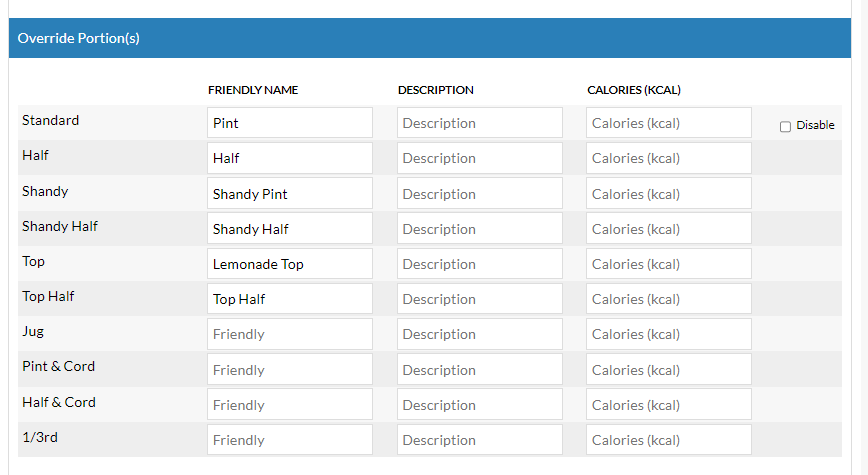The width and height of the screenshot is (868, 475).
Task: Click the Standard friendly name field
Action: tap(289, 123)
